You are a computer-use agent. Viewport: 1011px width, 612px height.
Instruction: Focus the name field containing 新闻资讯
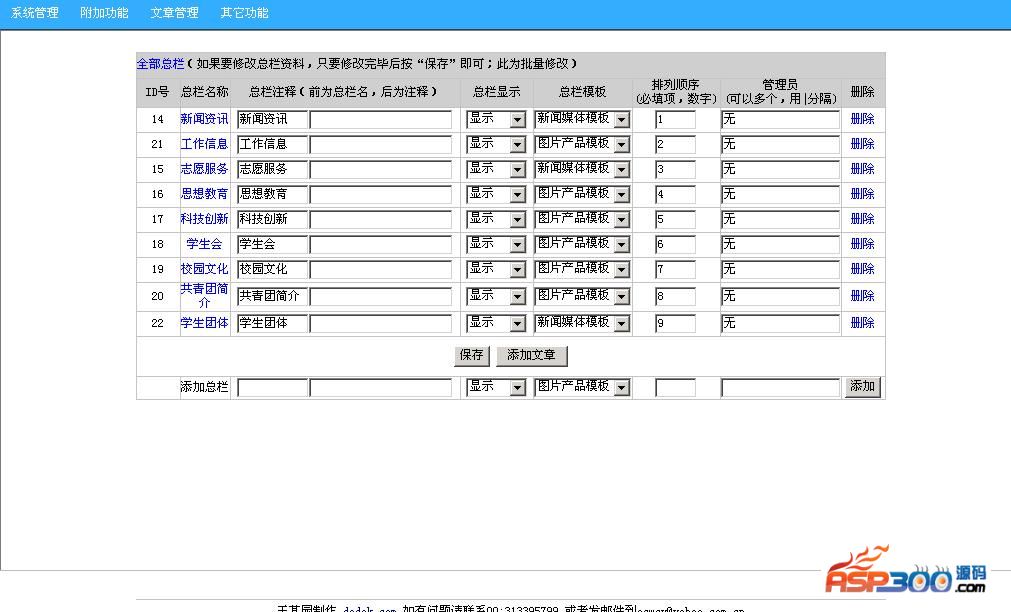[272, 119]
